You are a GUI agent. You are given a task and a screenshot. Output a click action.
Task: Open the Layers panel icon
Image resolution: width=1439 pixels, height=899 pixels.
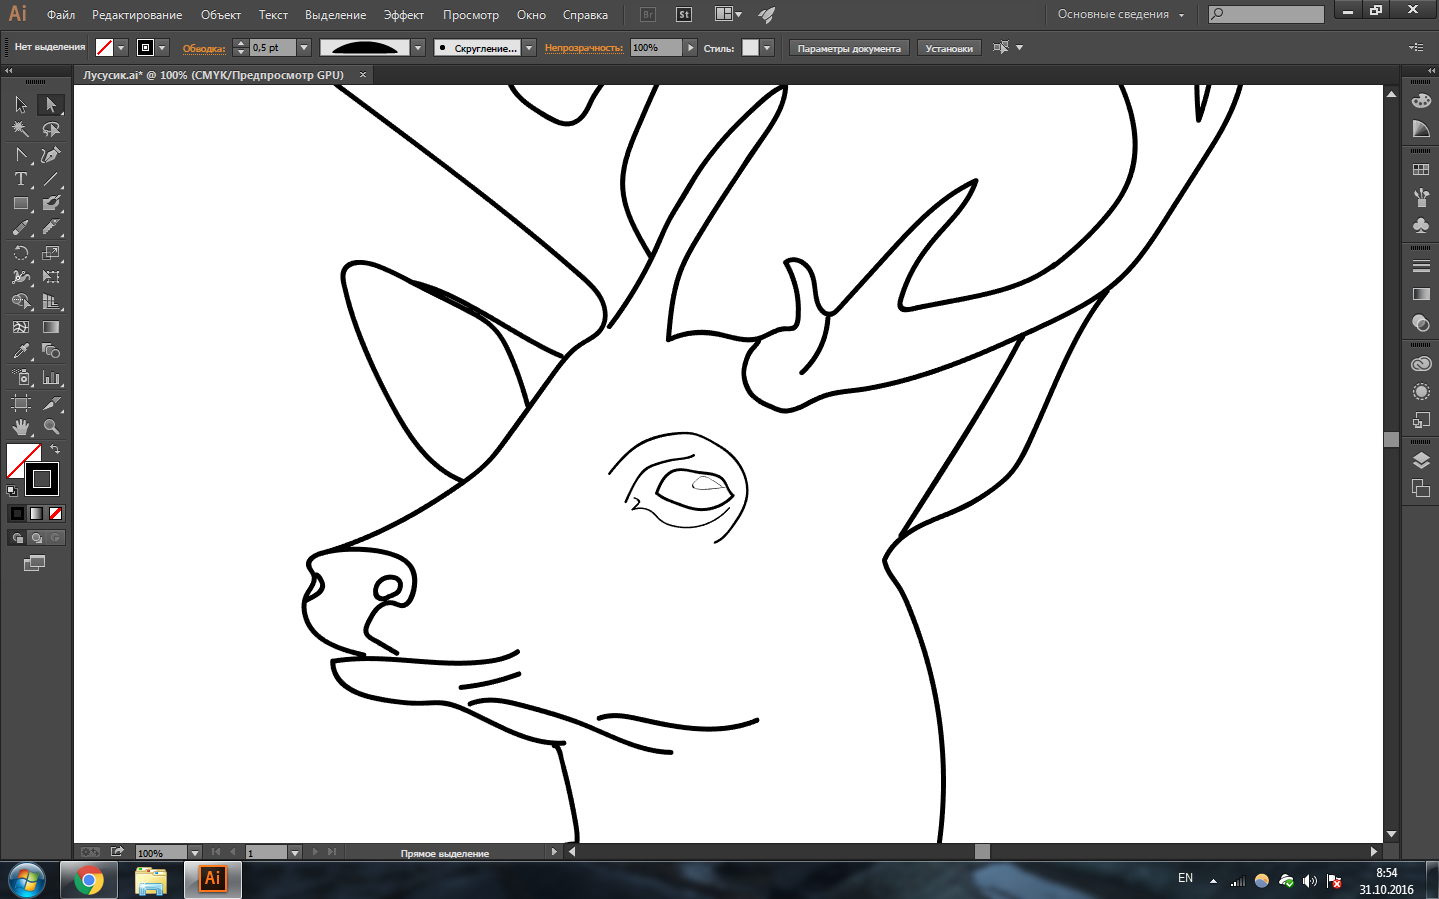pyautogui.click(x=1421, y=460)
